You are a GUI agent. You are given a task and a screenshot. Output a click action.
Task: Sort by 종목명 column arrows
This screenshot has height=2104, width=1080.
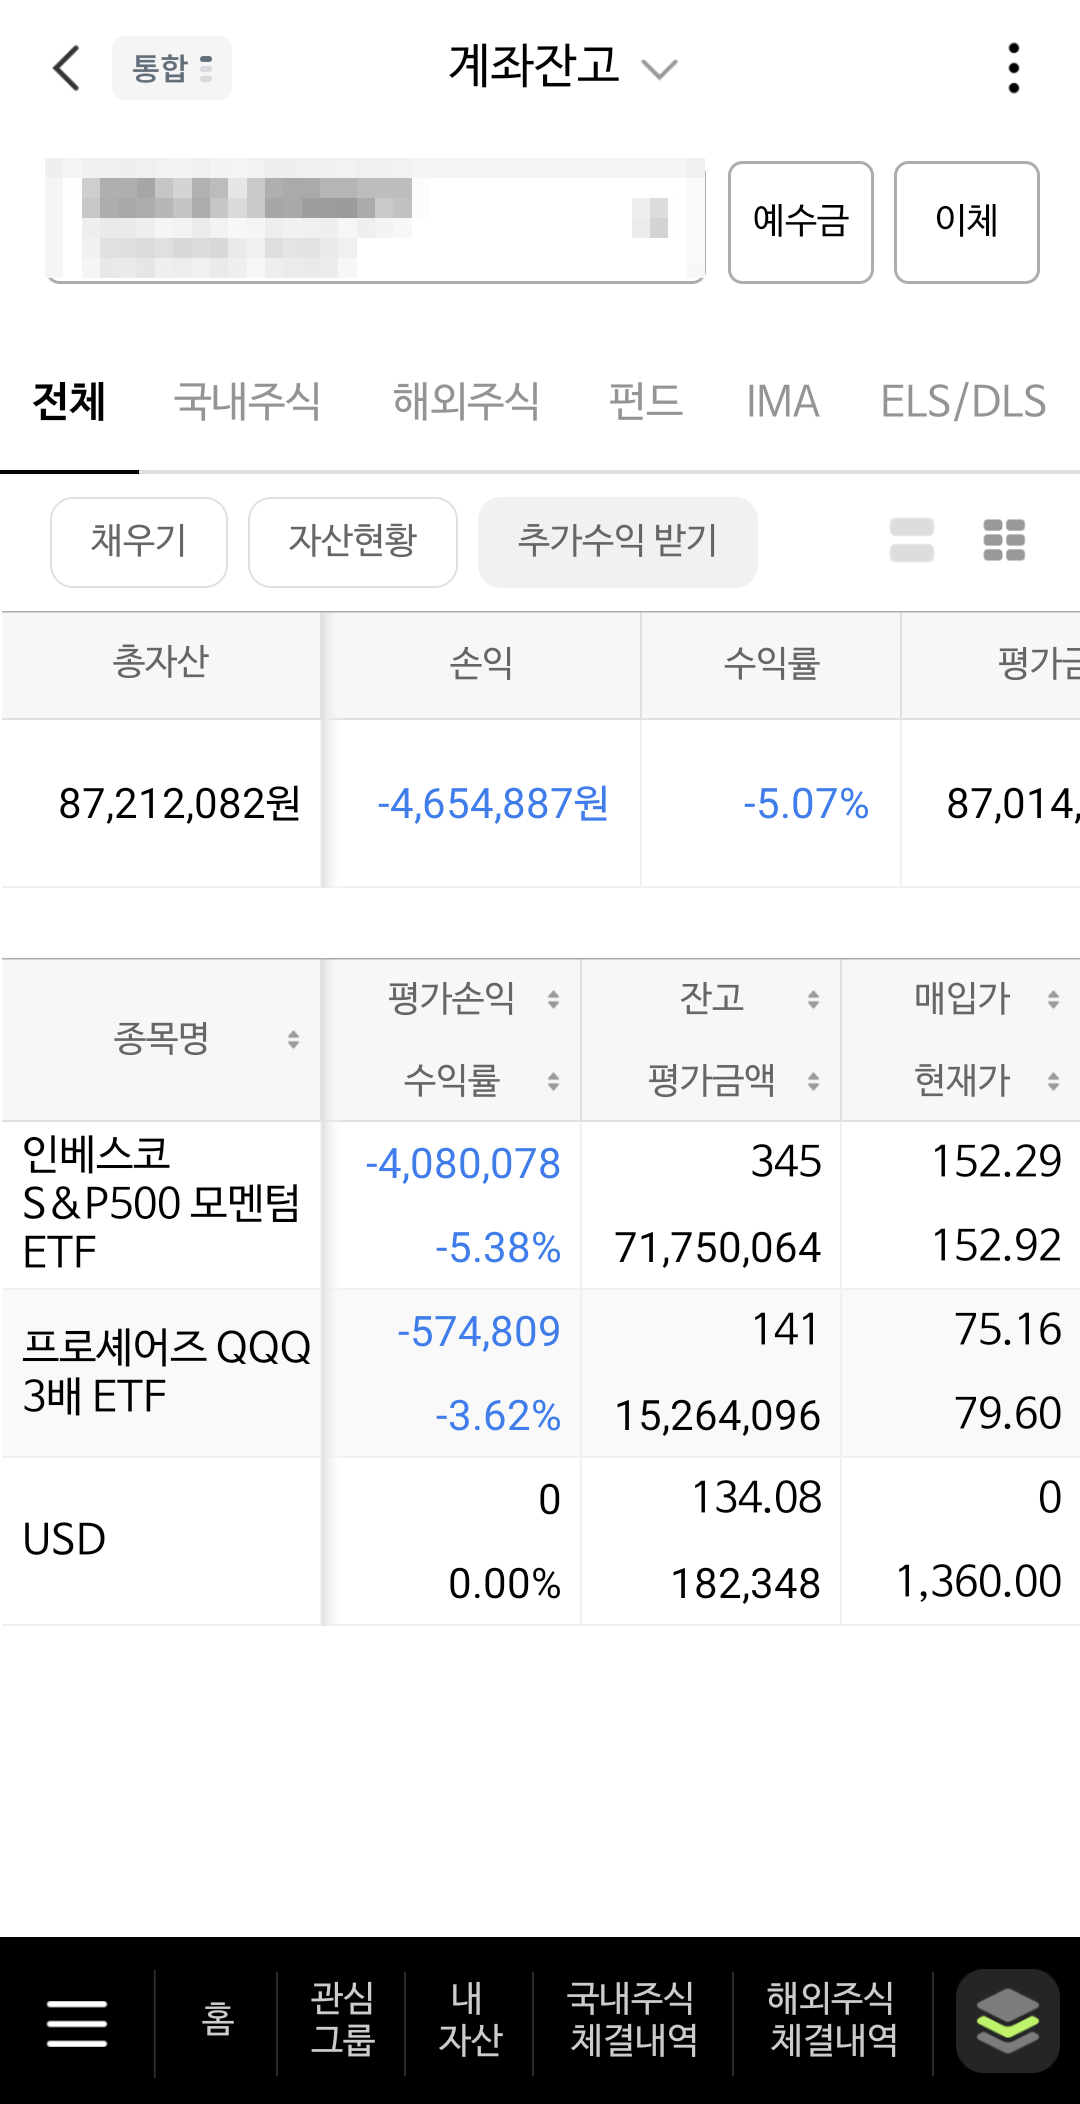293,1039
